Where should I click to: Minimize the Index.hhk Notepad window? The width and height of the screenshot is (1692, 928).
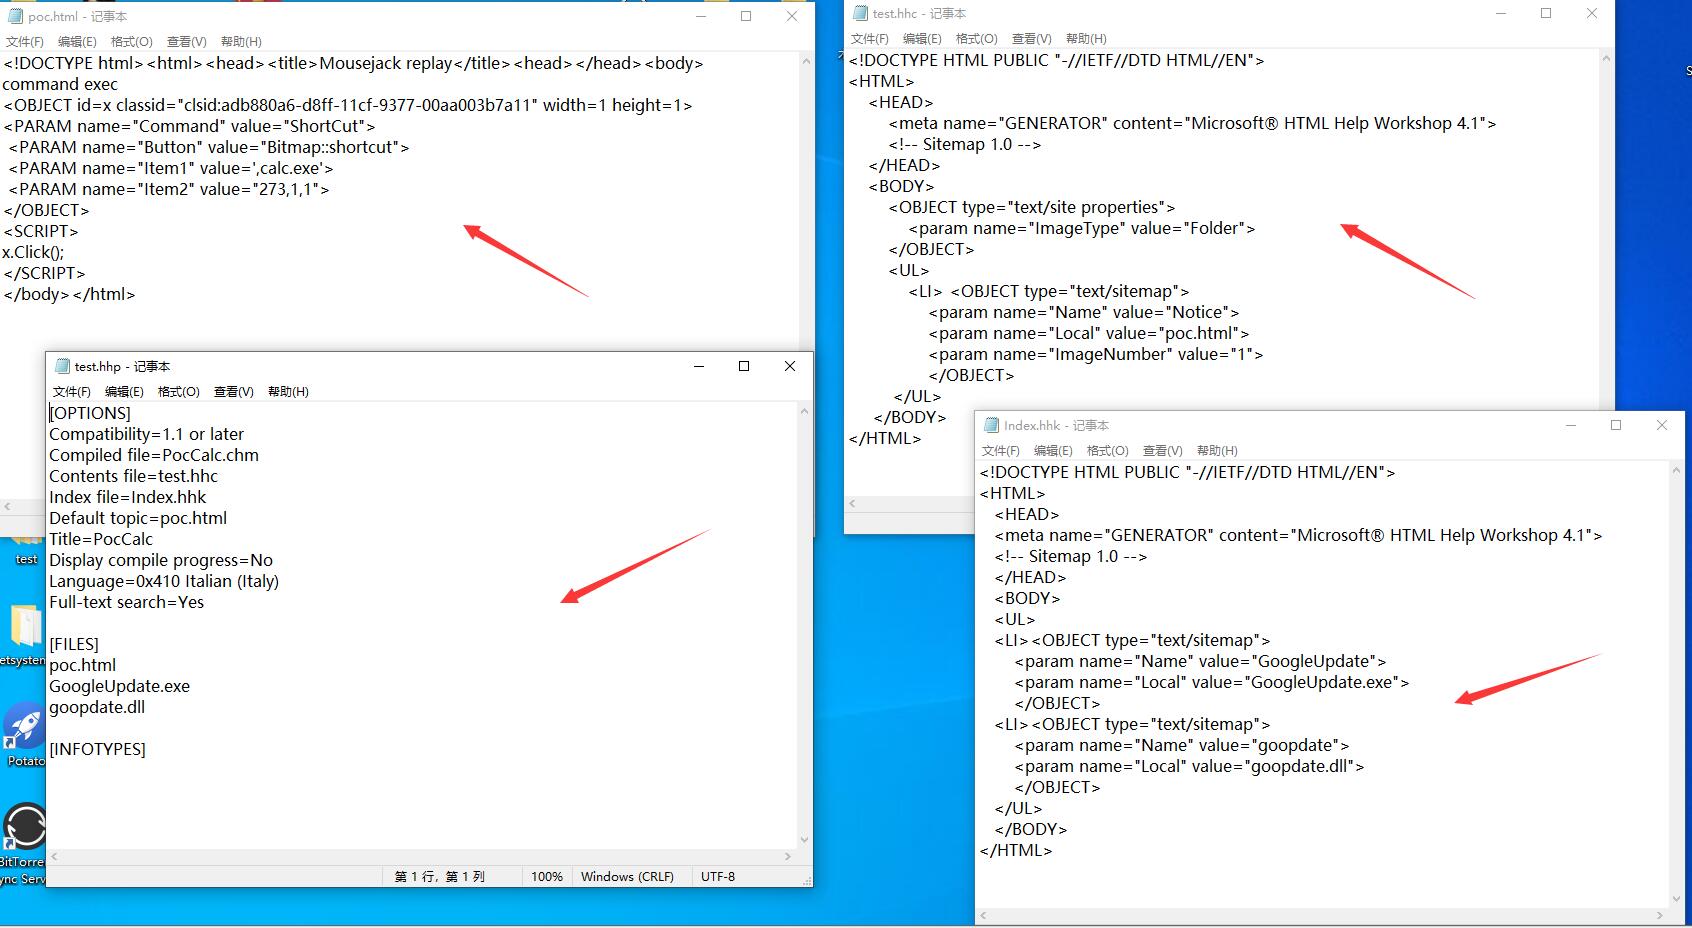(1571, 425)
